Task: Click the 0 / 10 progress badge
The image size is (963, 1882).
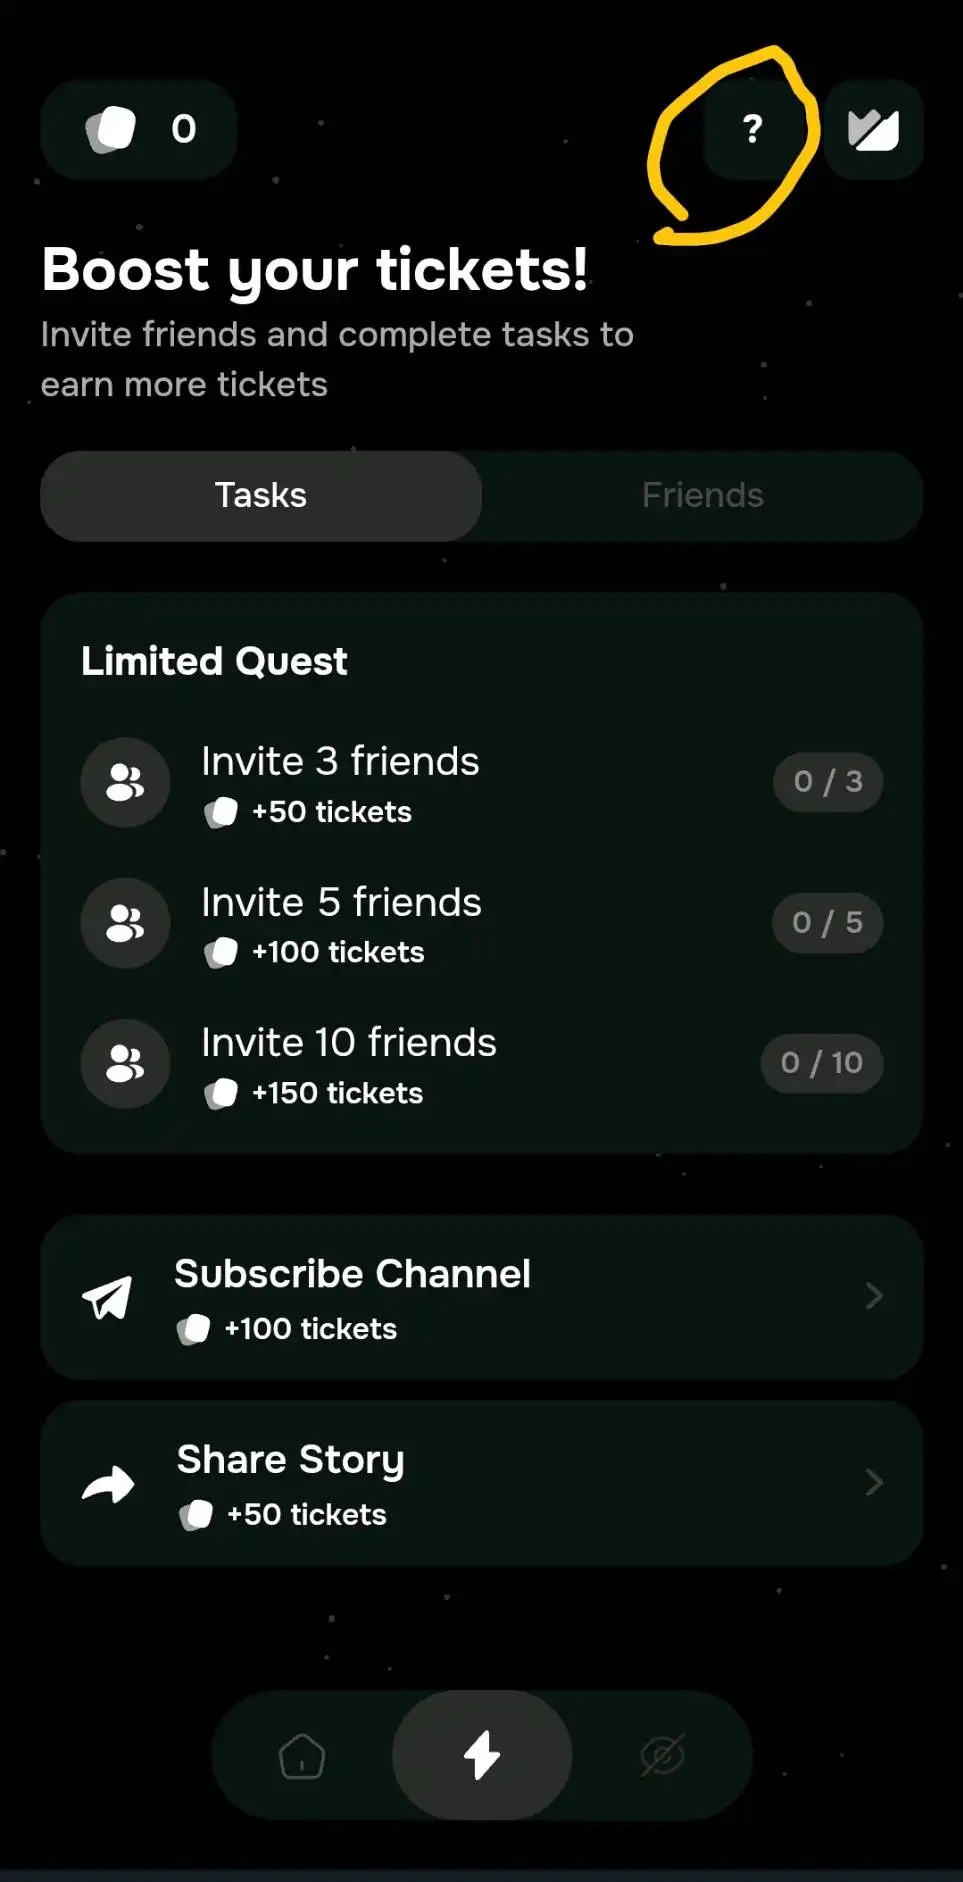Action: pos(821,1063)
